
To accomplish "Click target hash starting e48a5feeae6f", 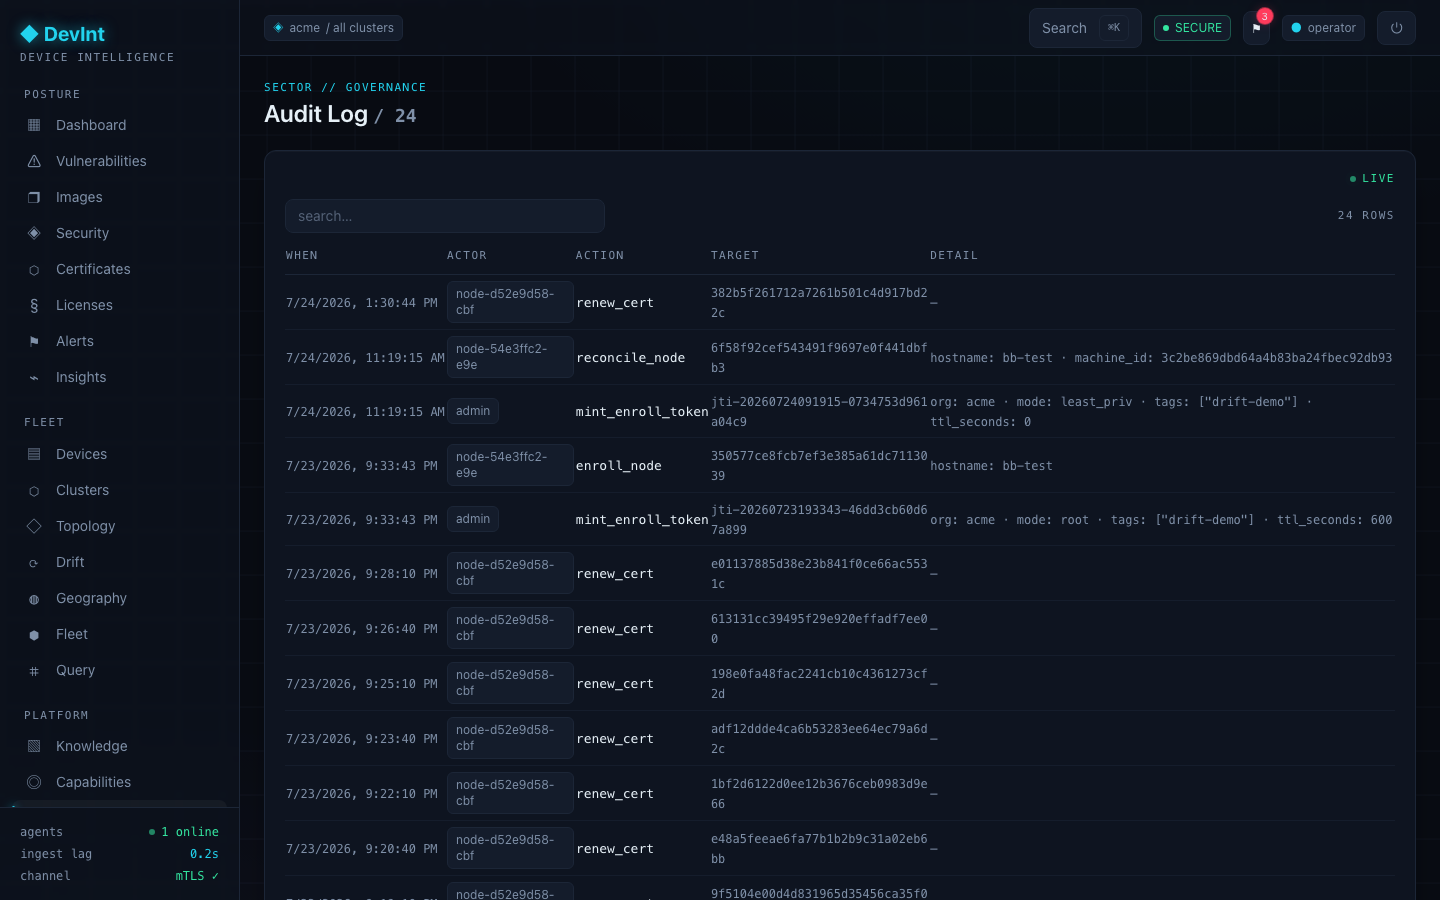I will [x=819, y=849].
